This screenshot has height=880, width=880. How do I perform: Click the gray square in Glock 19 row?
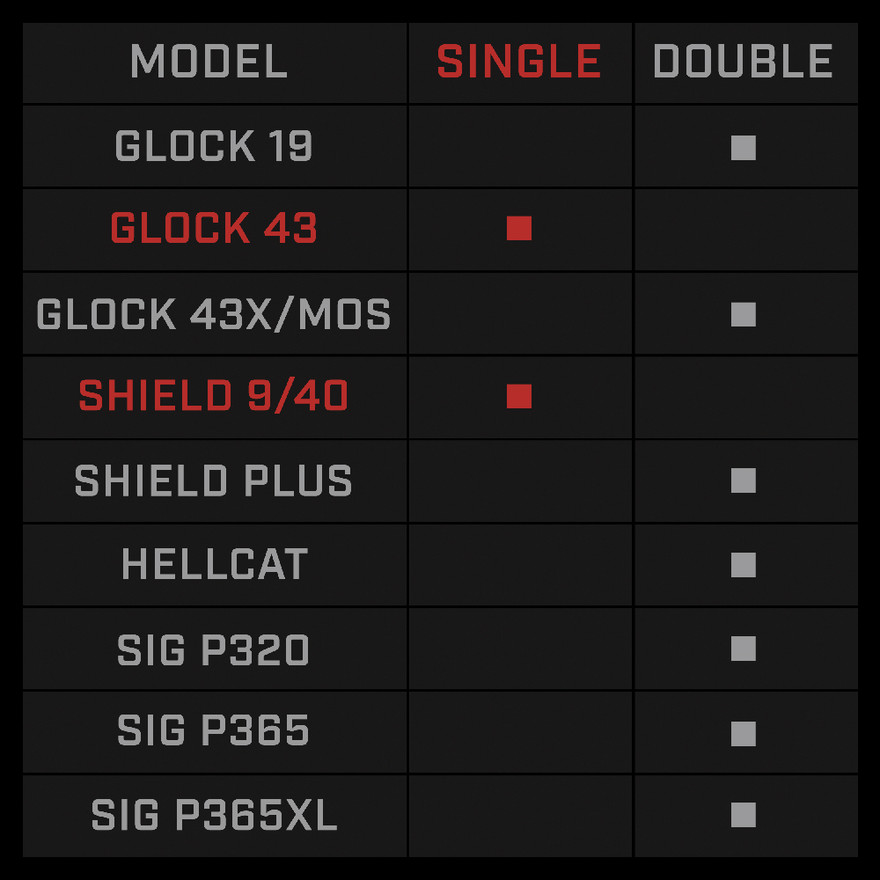click(x=743, y=148)
